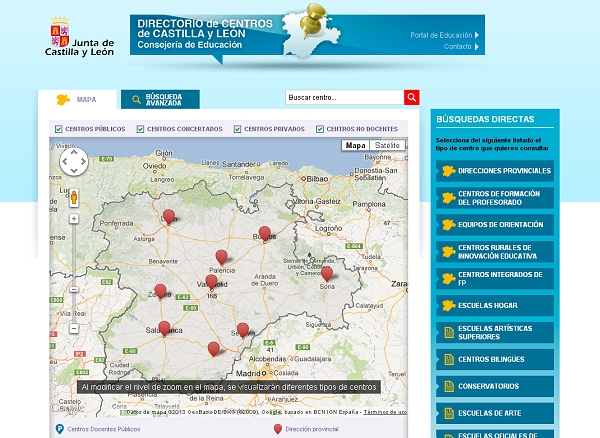Click the Guadalajara label on the map

(313, 359)
